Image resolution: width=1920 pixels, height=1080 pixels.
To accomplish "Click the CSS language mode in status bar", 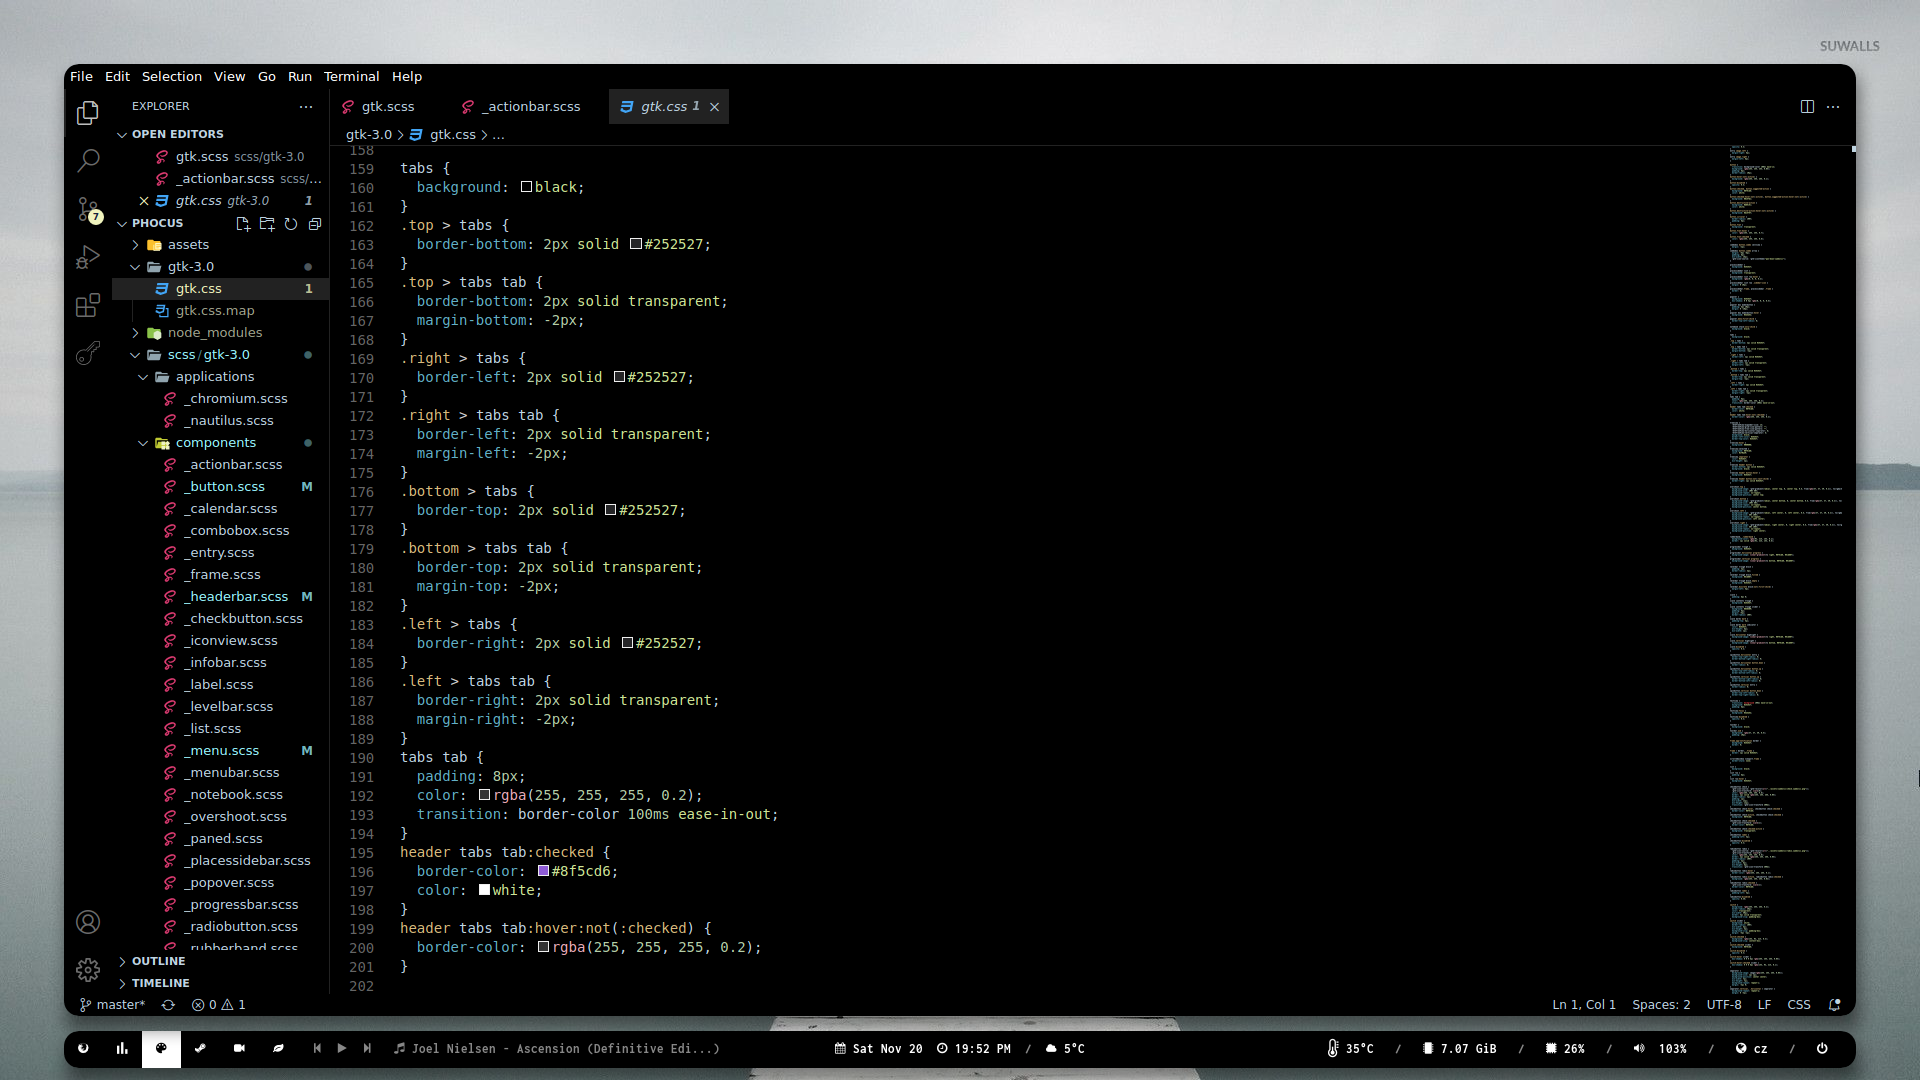I will pyautogui.click(x=1798, y=1004).
